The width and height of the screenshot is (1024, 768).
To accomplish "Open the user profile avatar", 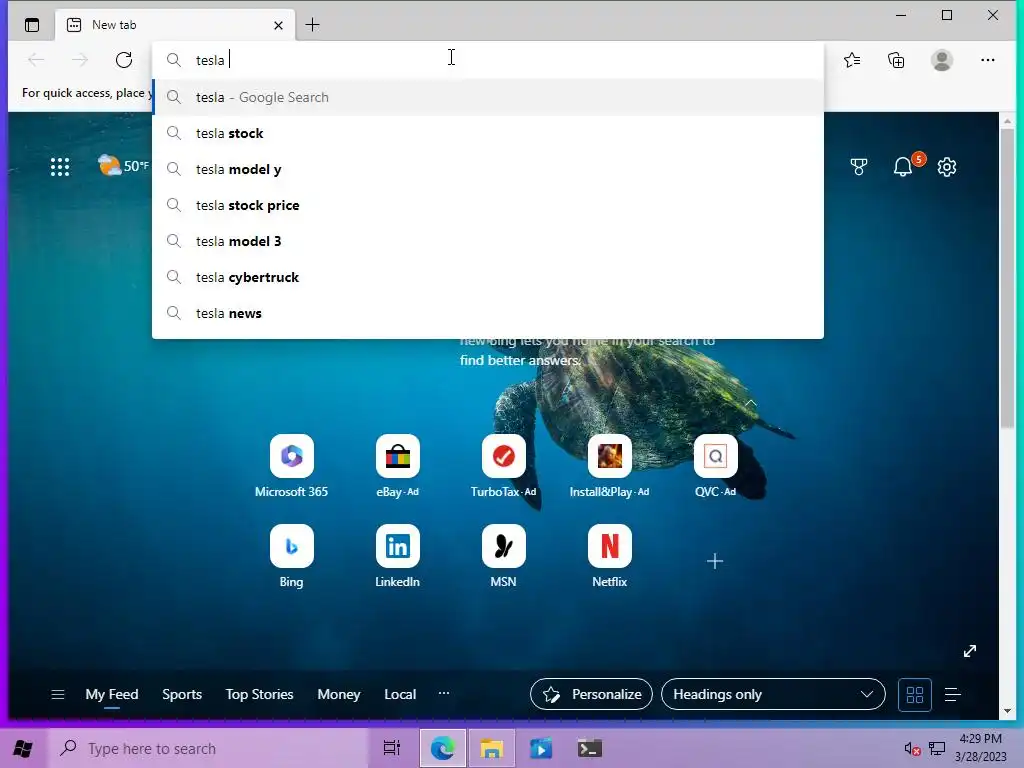I will [x=941, y=60].
